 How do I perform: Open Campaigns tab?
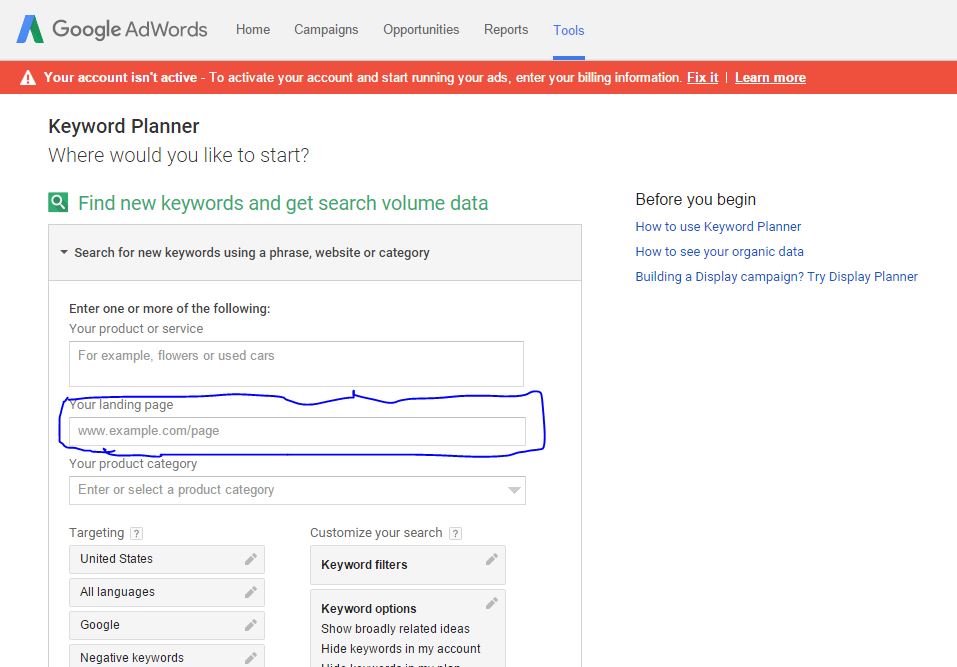tap(326, 29)
